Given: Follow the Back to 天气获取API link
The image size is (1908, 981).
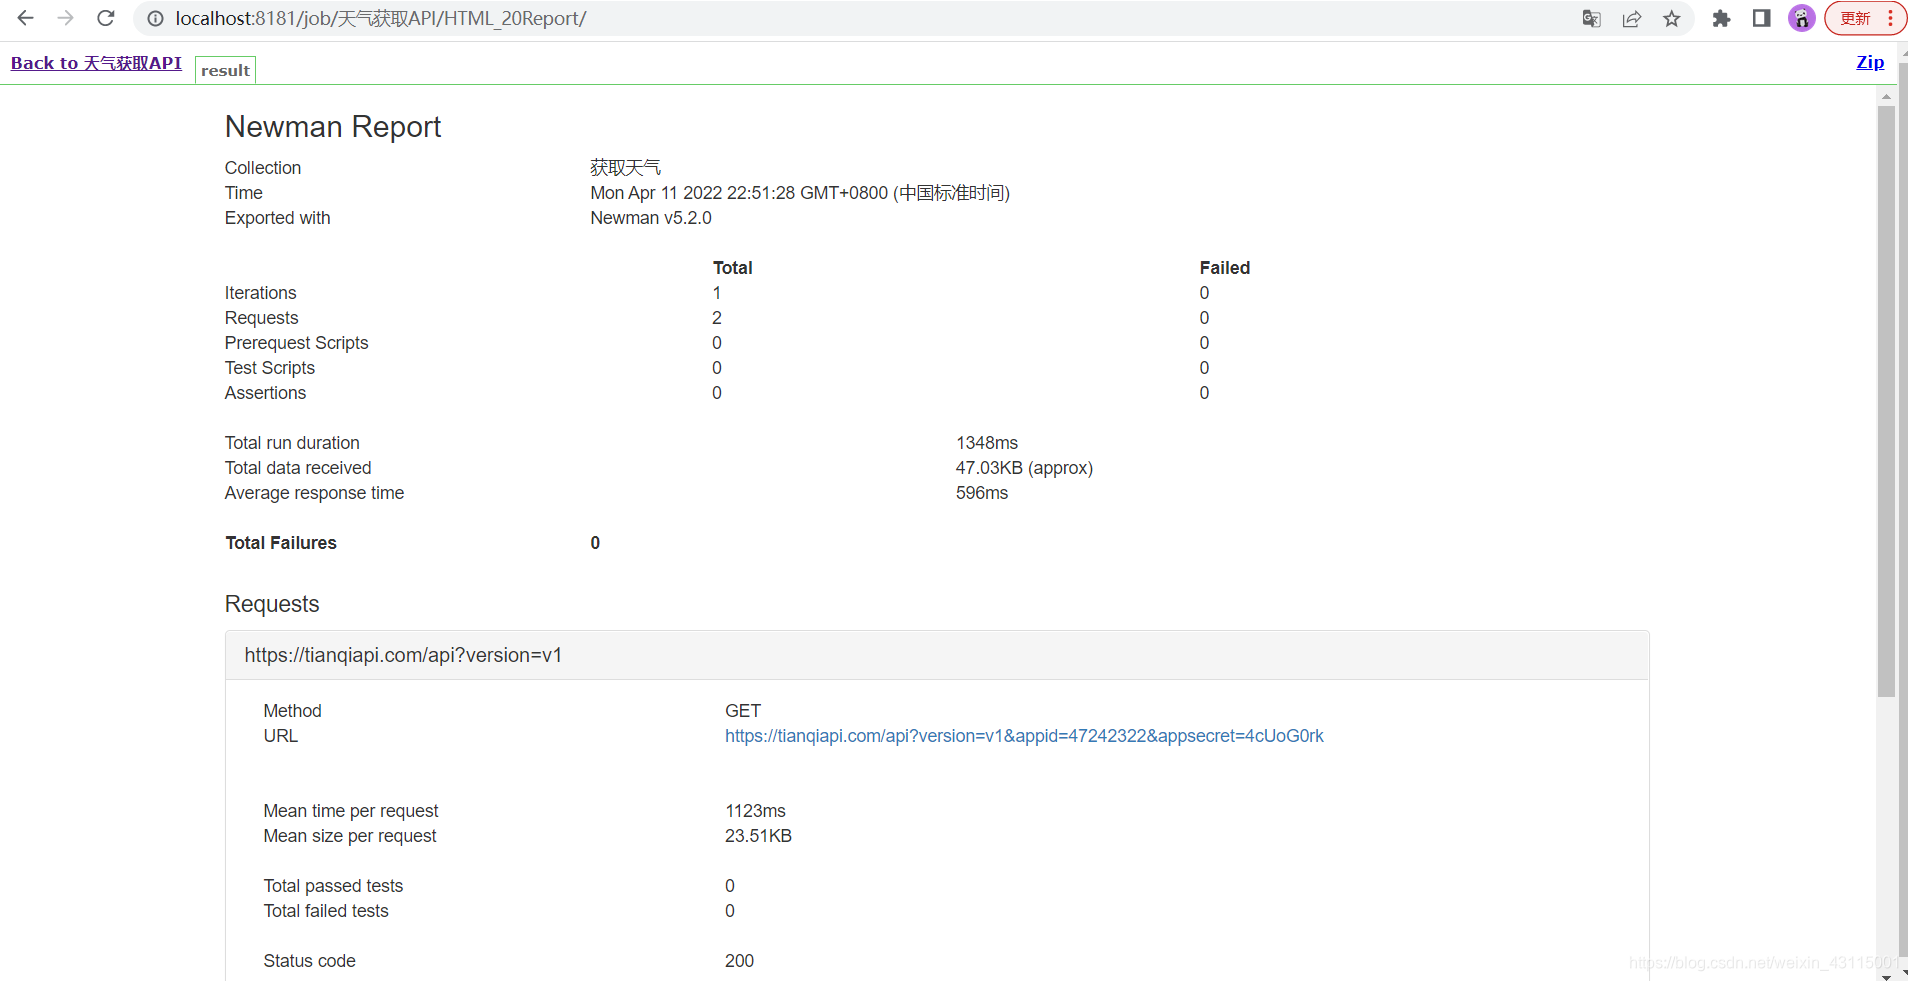Looking at the screenshot, I should (96, 63).
